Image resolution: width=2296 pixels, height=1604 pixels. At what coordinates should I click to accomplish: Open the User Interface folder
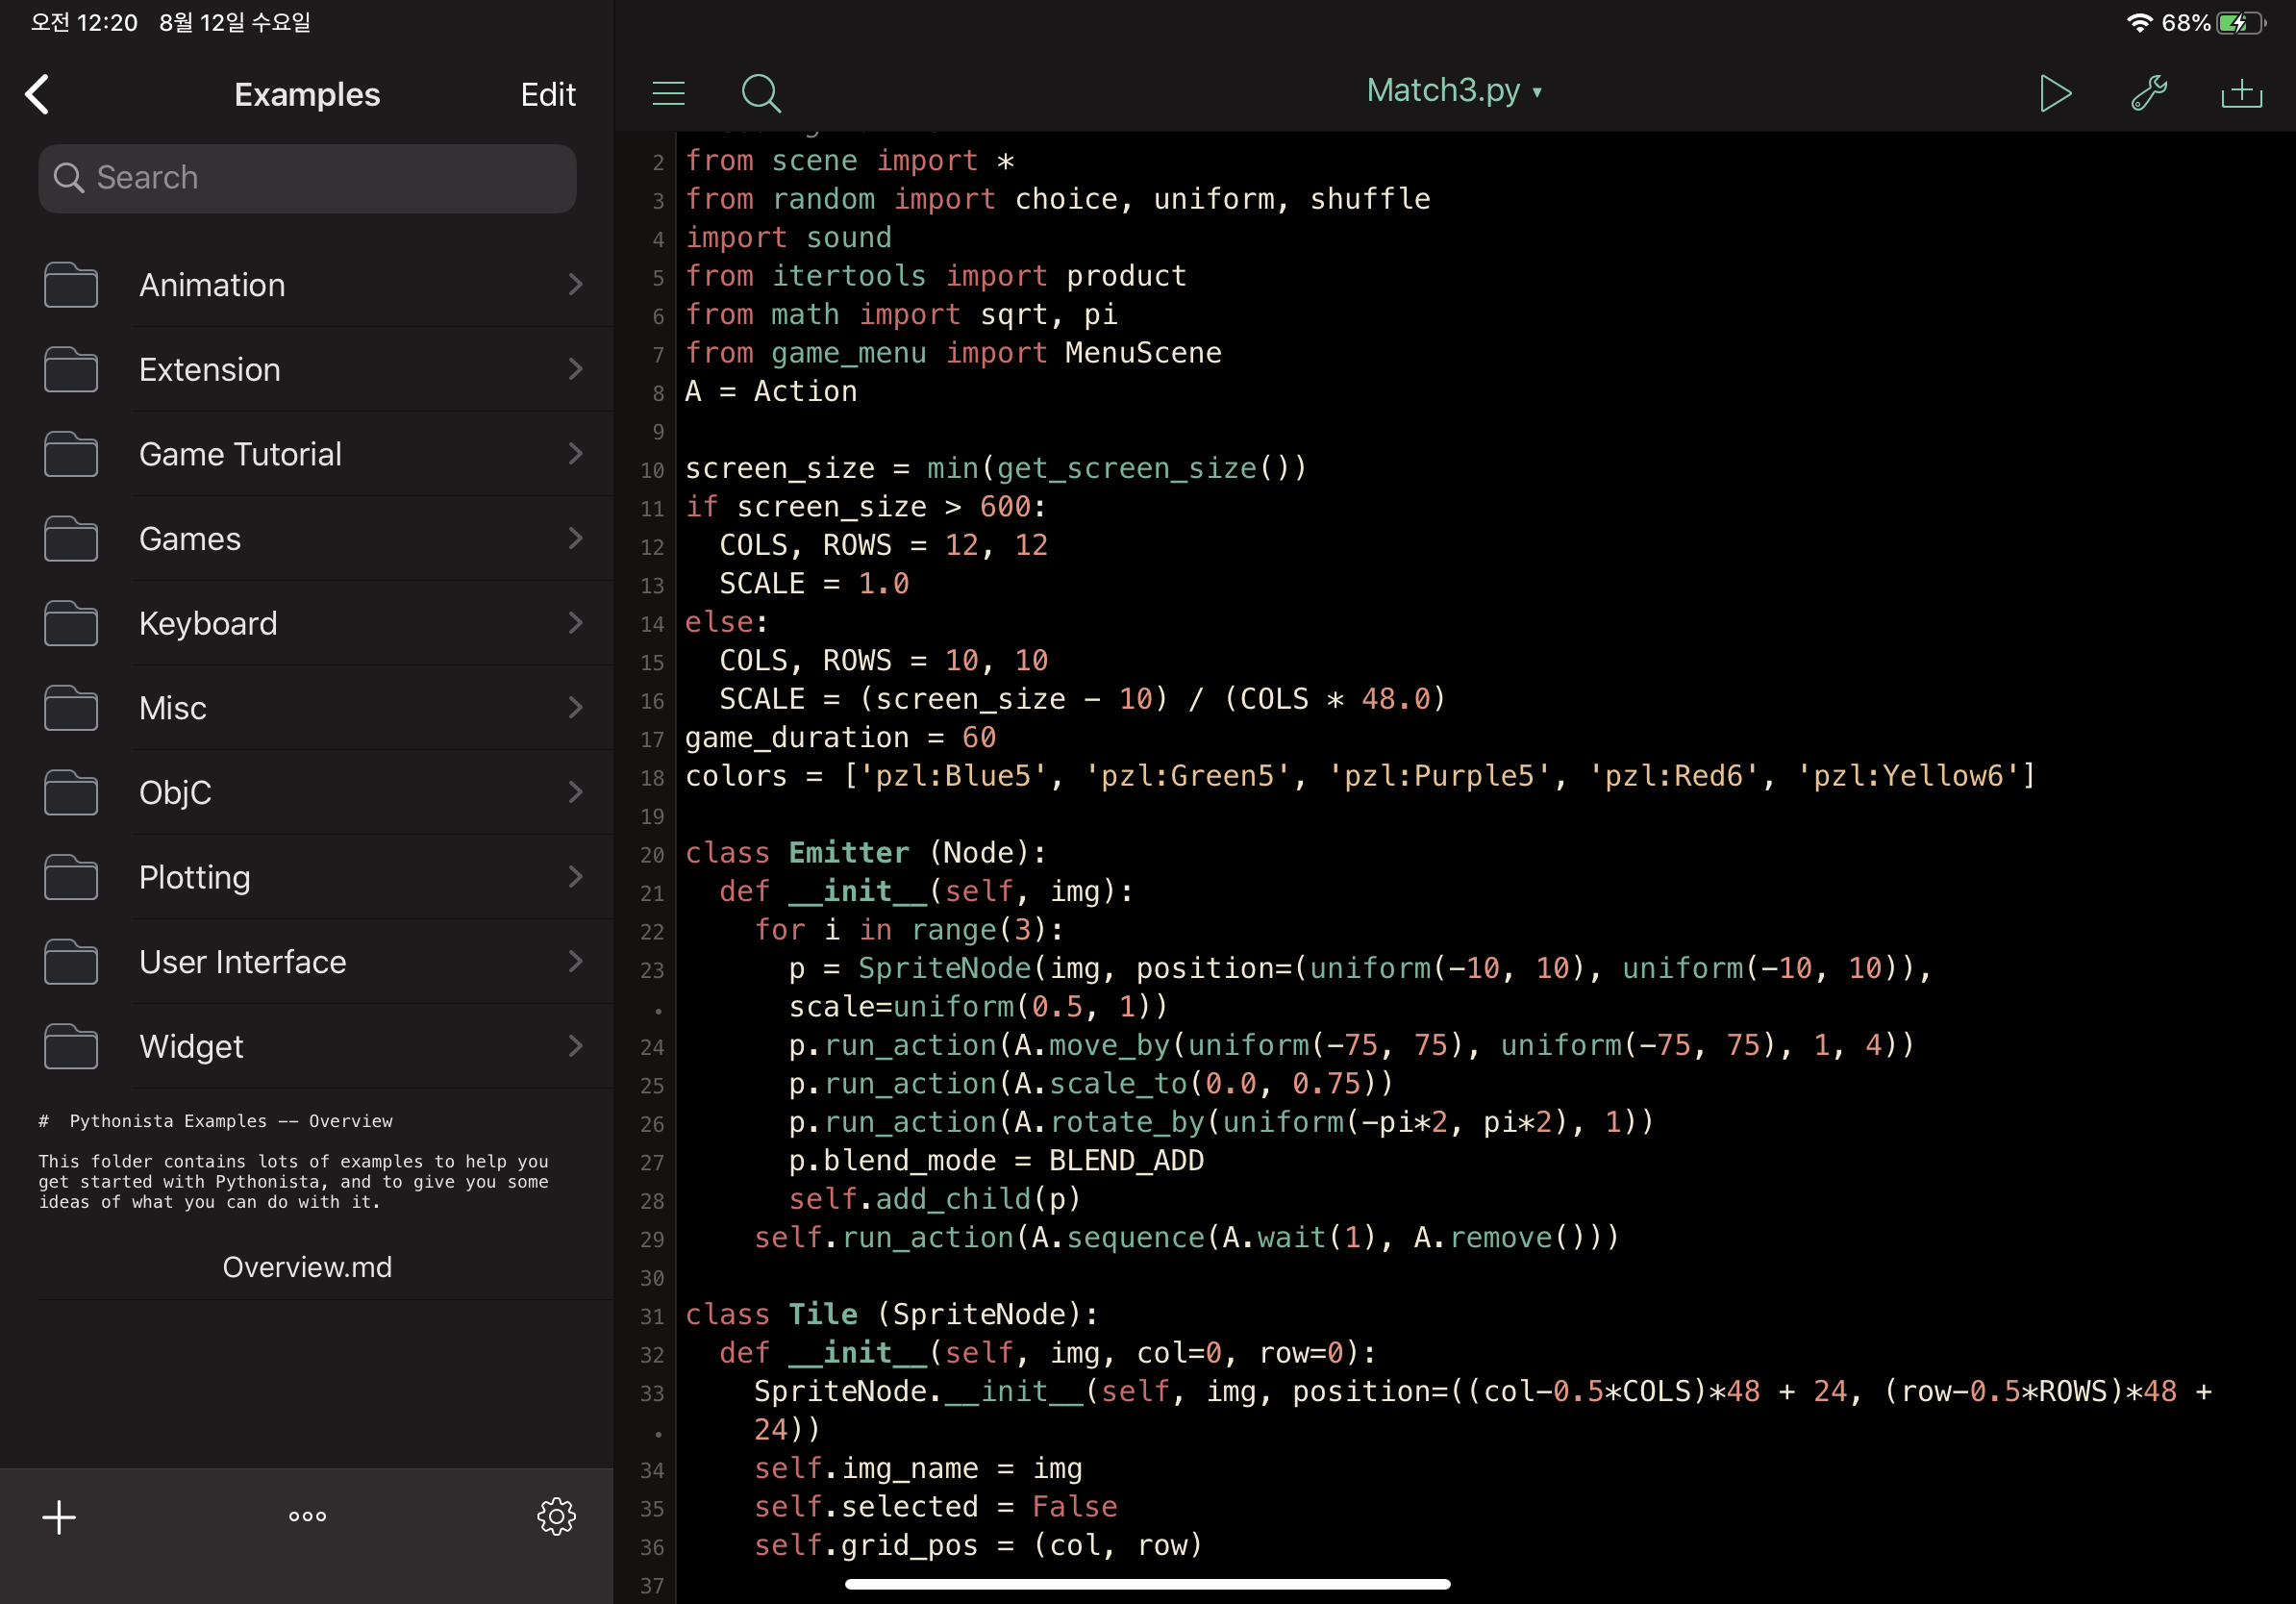242,962
